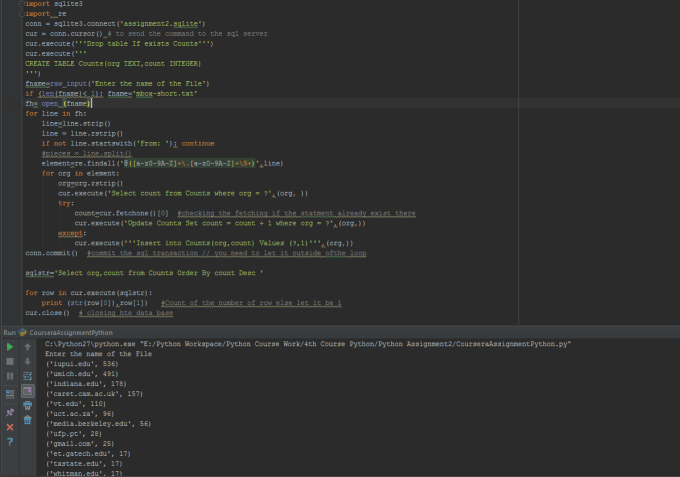The image size is (680, 477).
Task: Click the 'org=org.rstrip()' code line
Action: (91, 183)
